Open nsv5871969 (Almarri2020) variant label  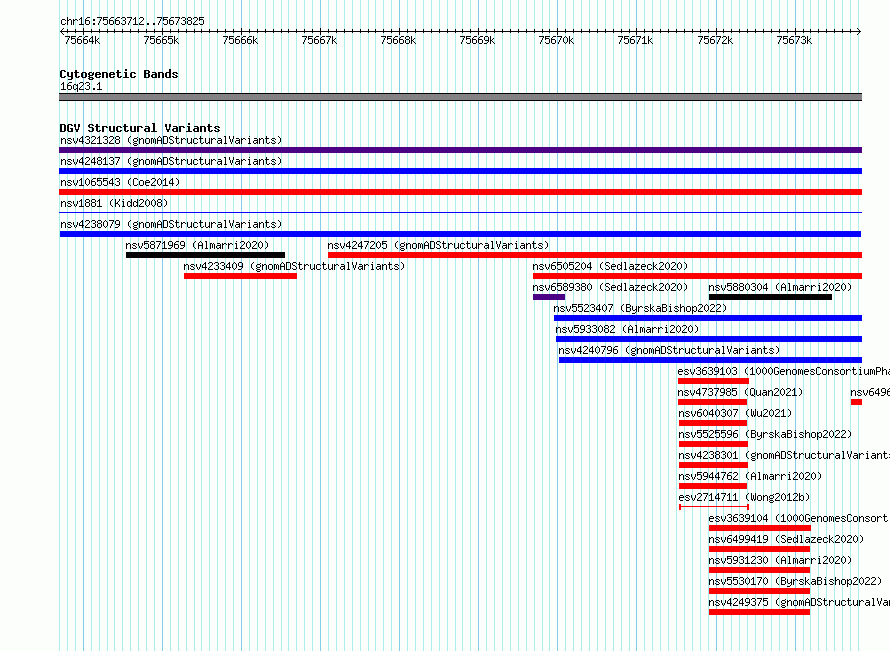click(197, 245)
